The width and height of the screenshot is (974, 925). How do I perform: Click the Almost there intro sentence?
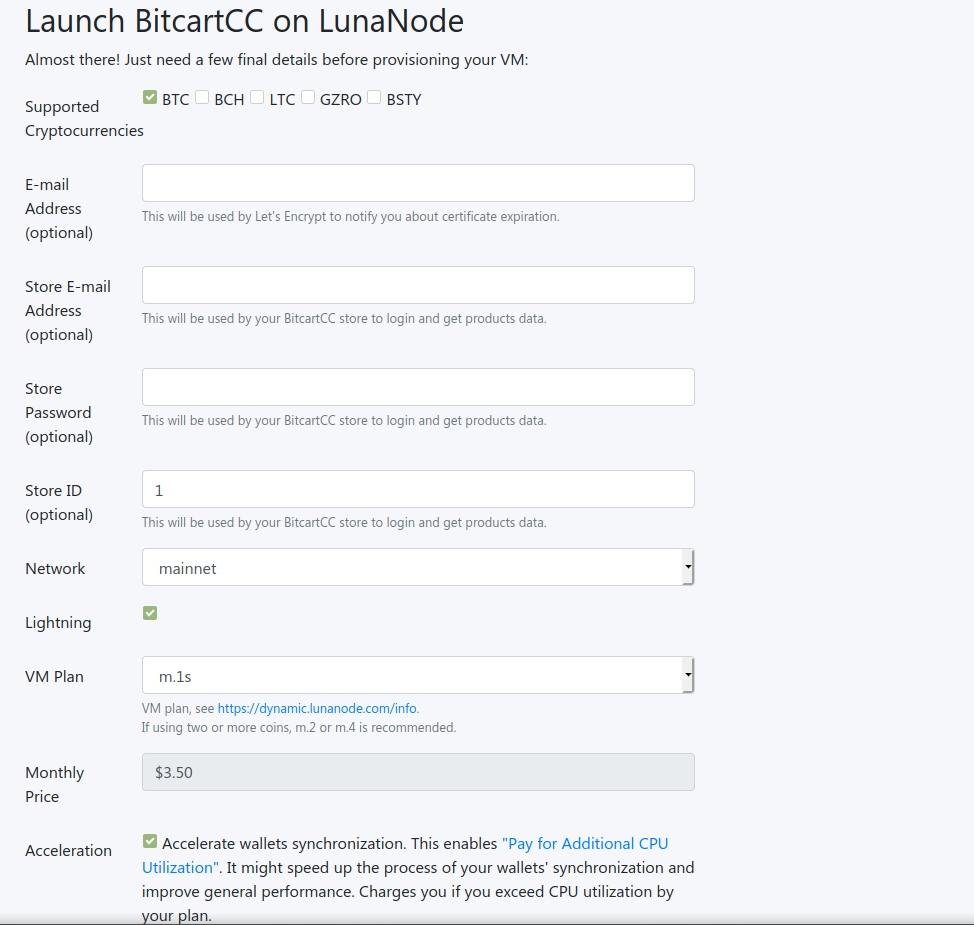click(276, 60)
